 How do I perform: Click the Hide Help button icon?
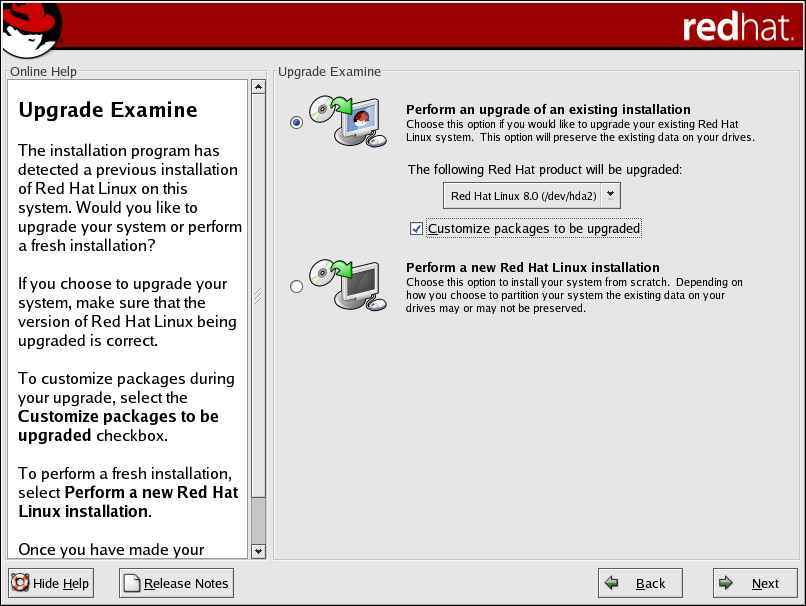tap(20, 583)
